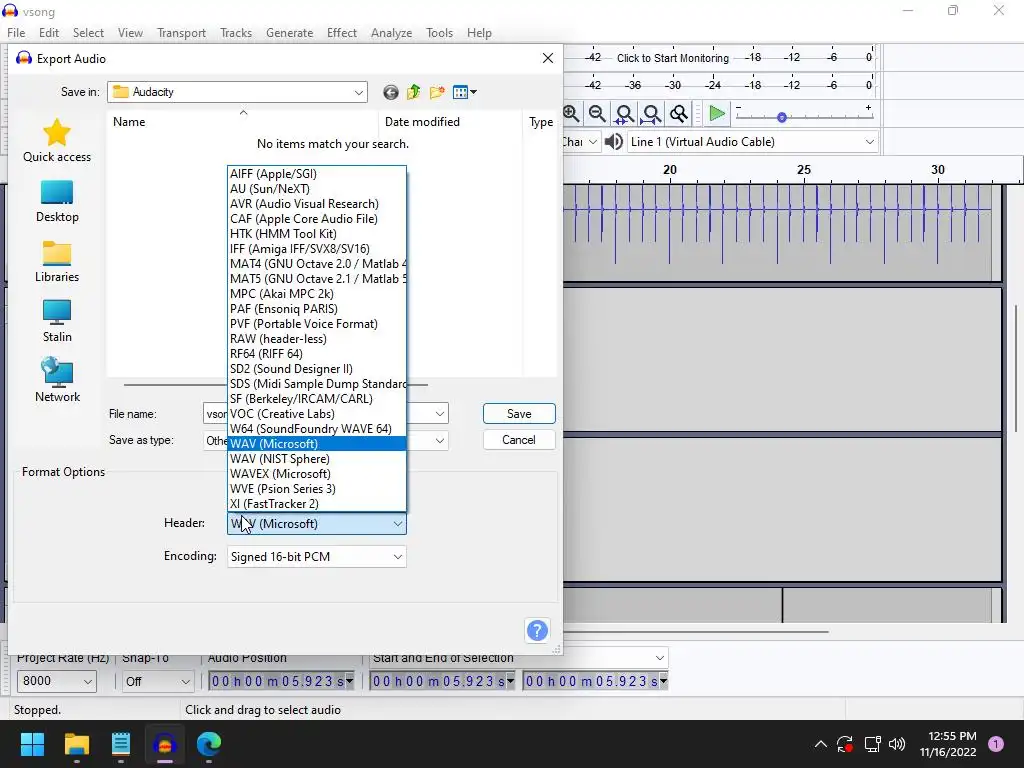Open the Analyze menu
Viewport: 1024px width, 768px height.
(x=391, y=33)
